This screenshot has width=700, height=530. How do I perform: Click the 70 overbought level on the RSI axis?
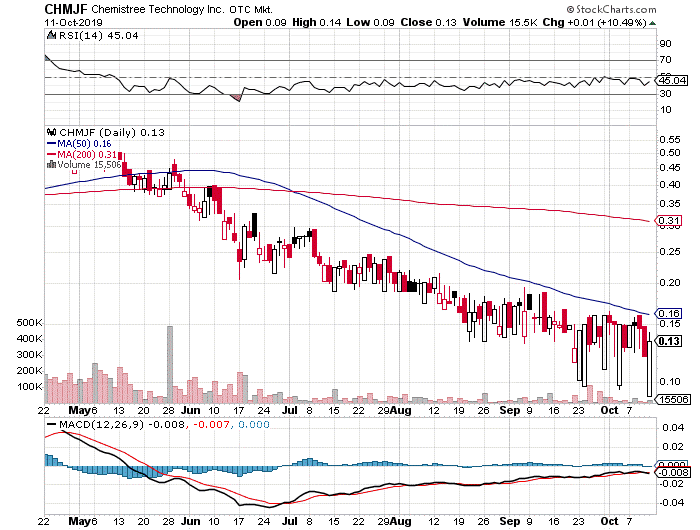[665, 60]
